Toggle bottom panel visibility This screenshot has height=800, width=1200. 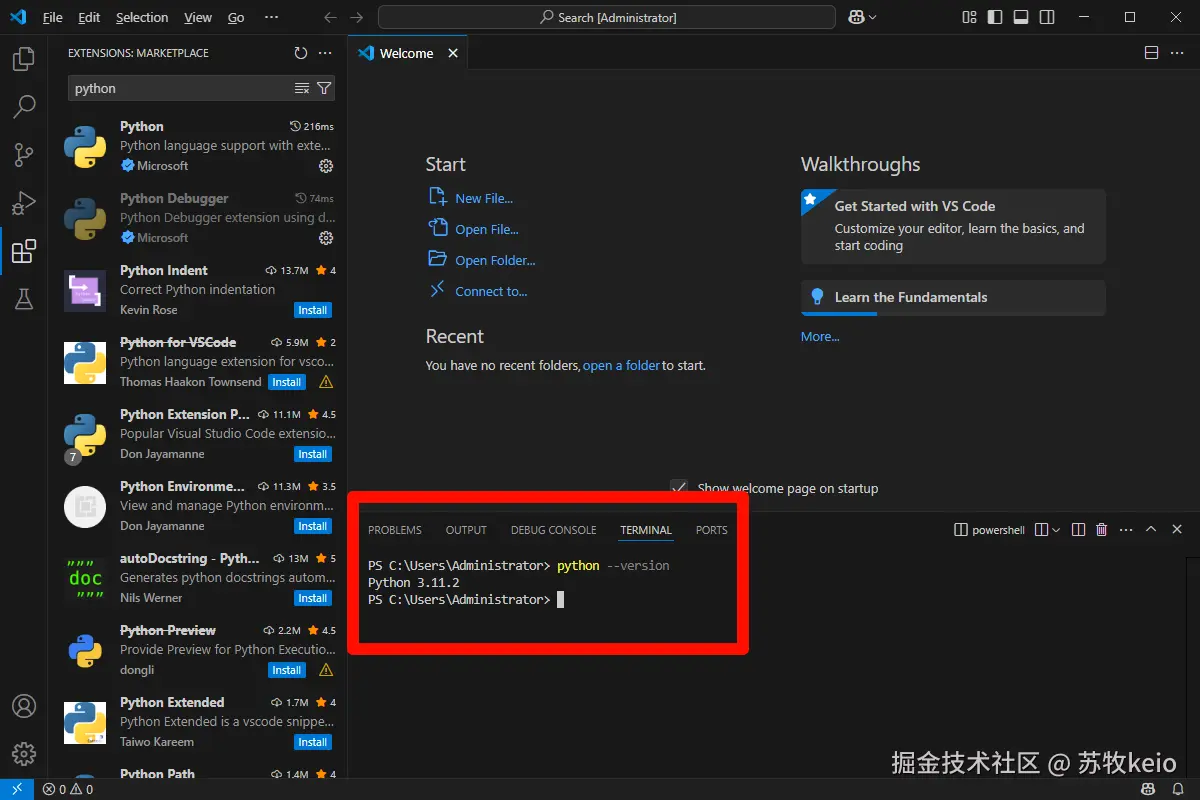point(1021,17)
